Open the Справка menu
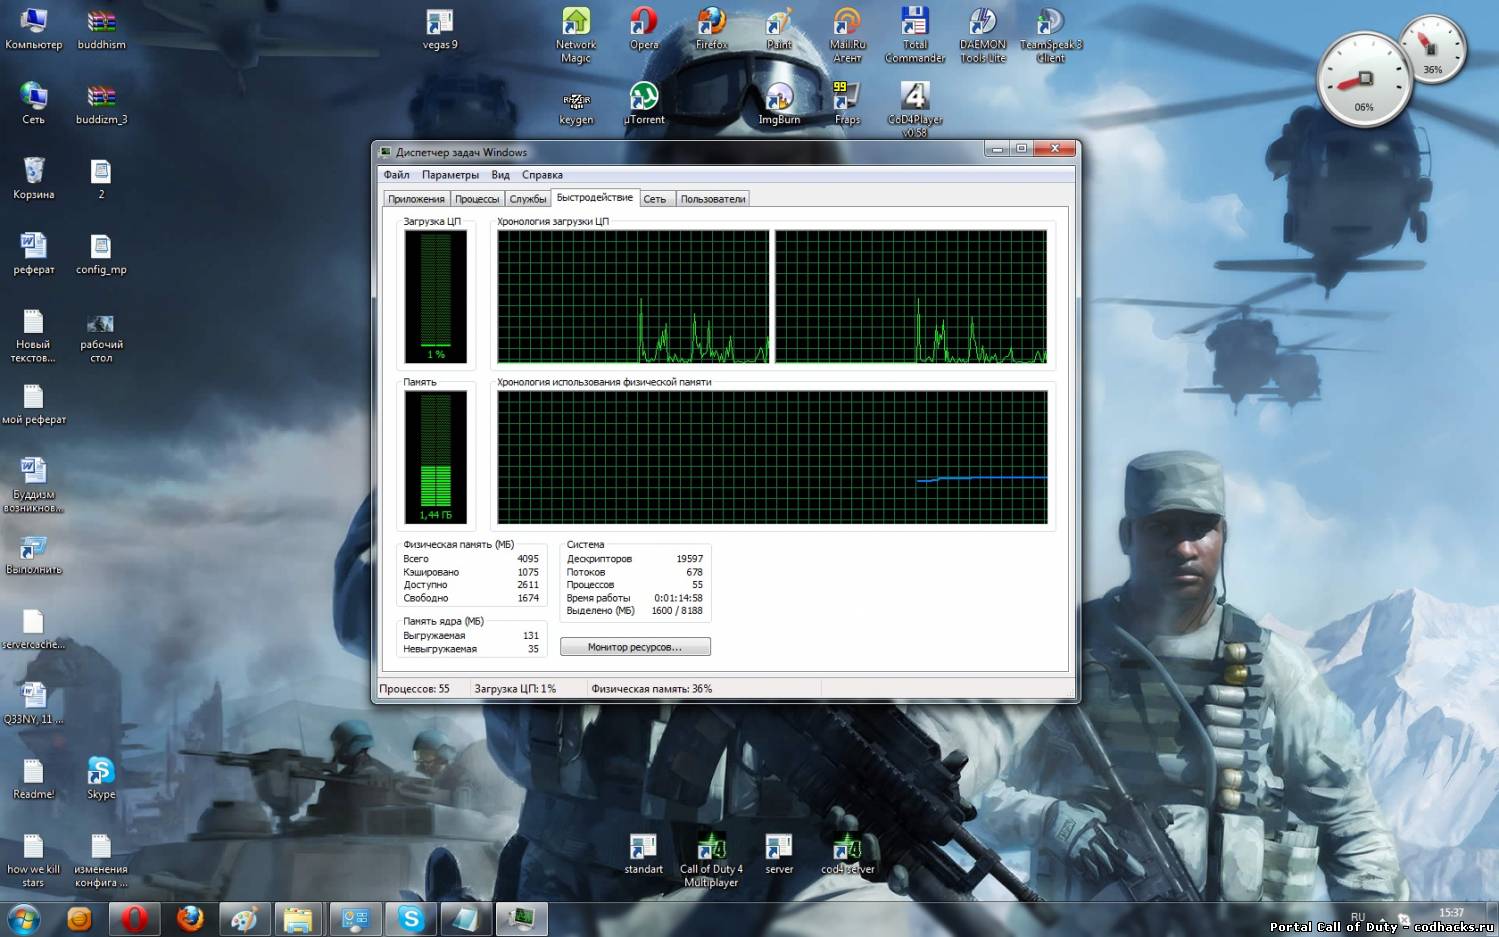Viewport: 1499px width, 937px height. 542,175
